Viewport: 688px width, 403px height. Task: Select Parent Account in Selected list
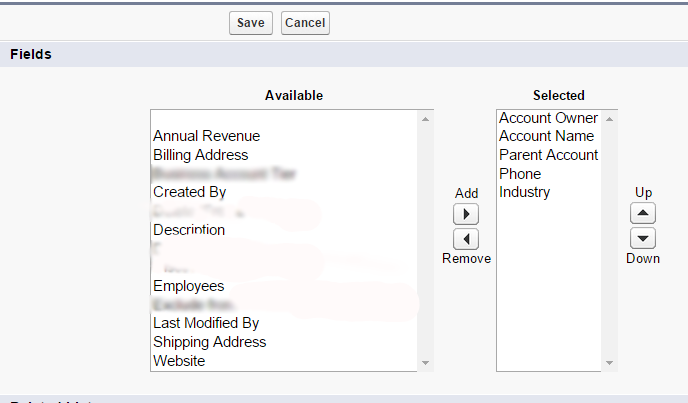[x=548, y=155]
